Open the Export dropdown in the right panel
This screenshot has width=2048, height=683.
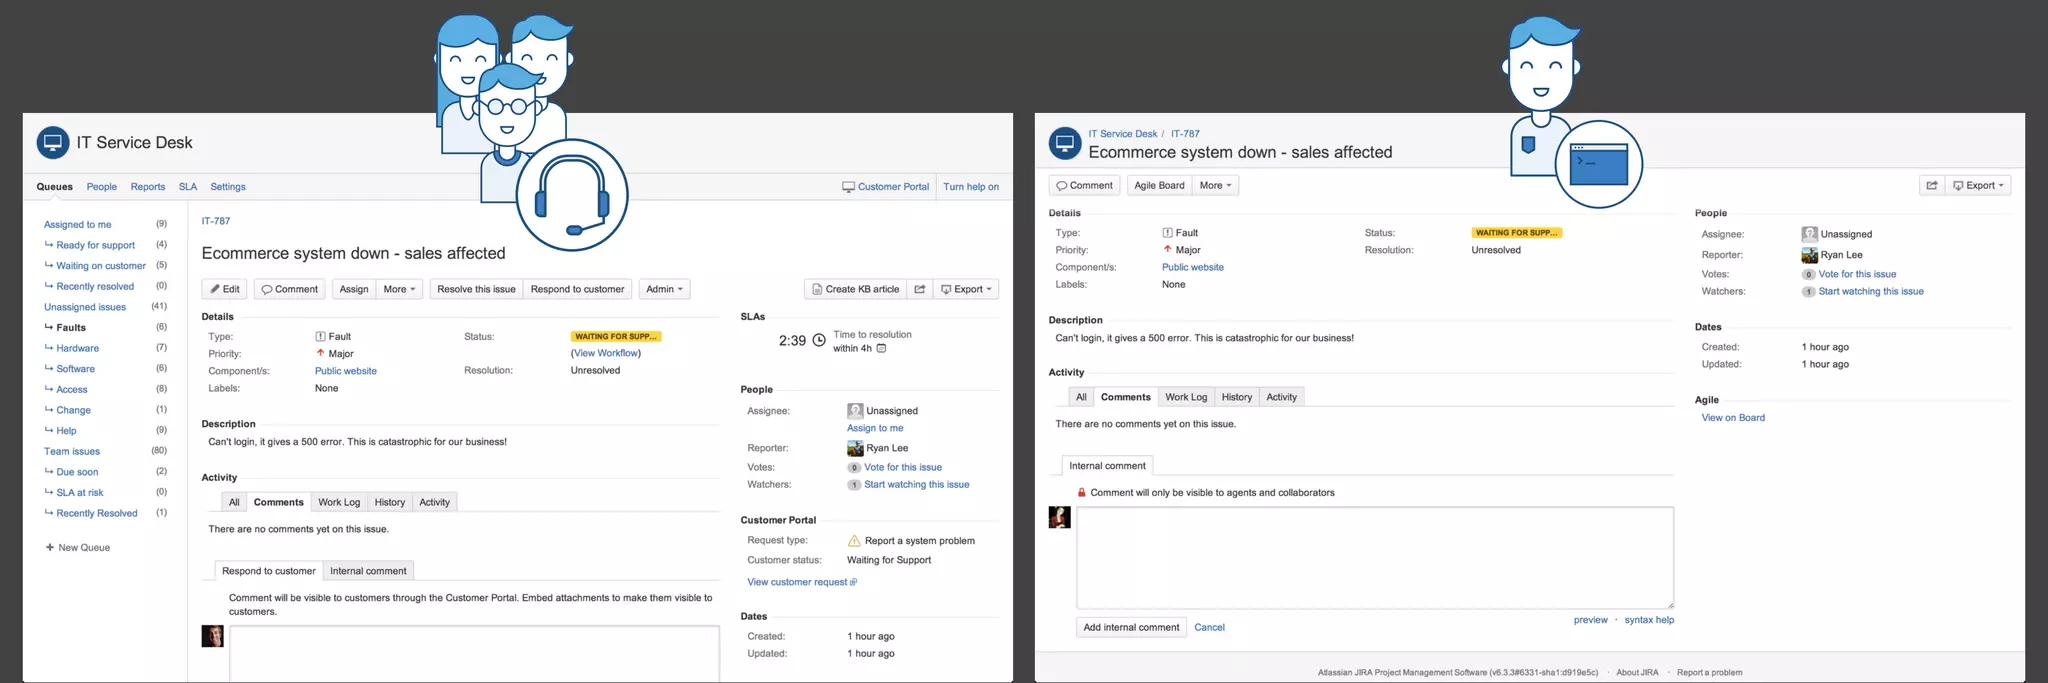1978,185
